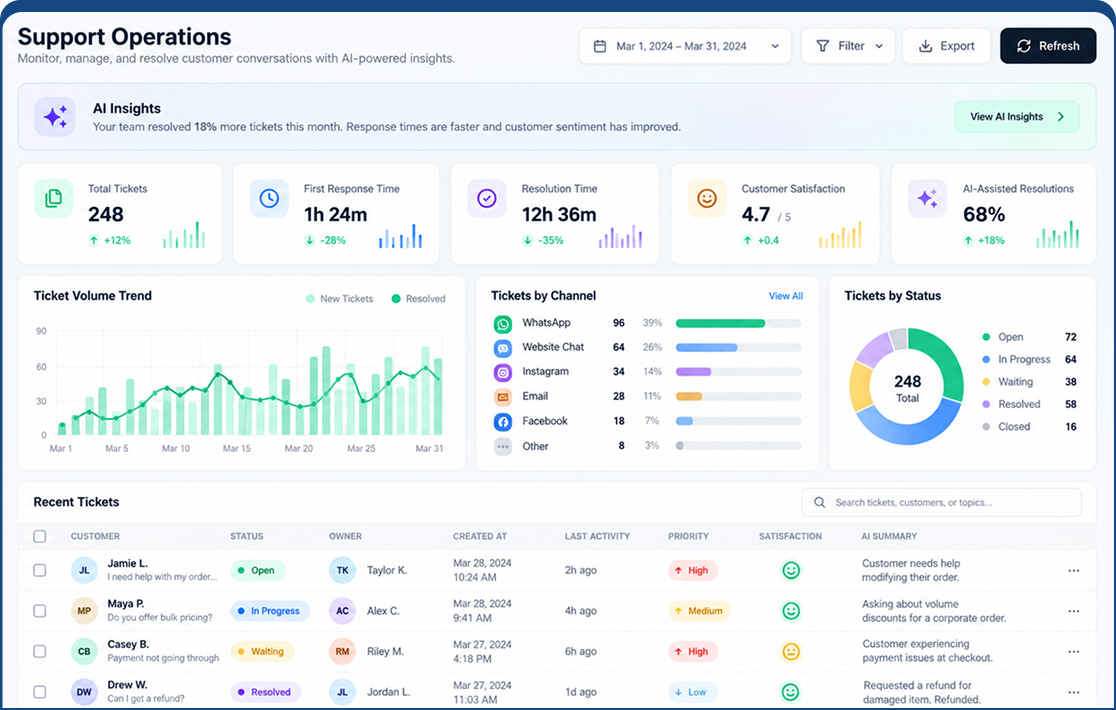Click the RM owner avatar for Riley M.

coord(342,652)
